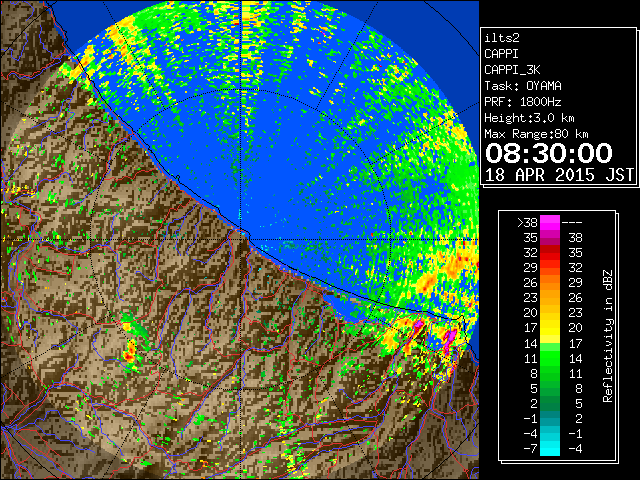Click the '-7' legend label
The image size is (640, 480).
[530, 449]
